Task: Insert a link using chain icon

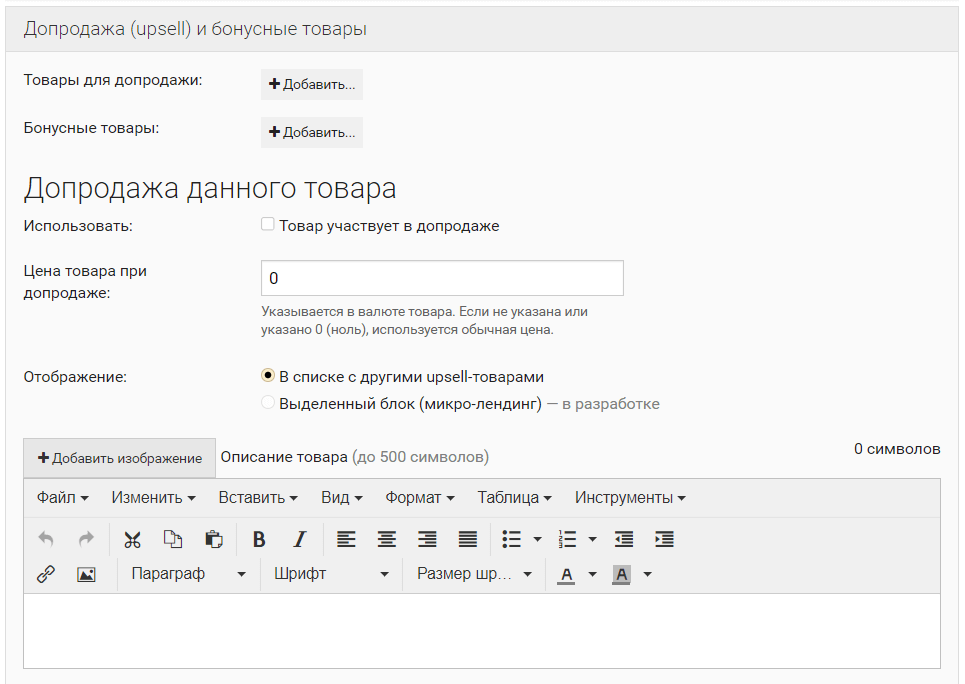Action: 46,574
